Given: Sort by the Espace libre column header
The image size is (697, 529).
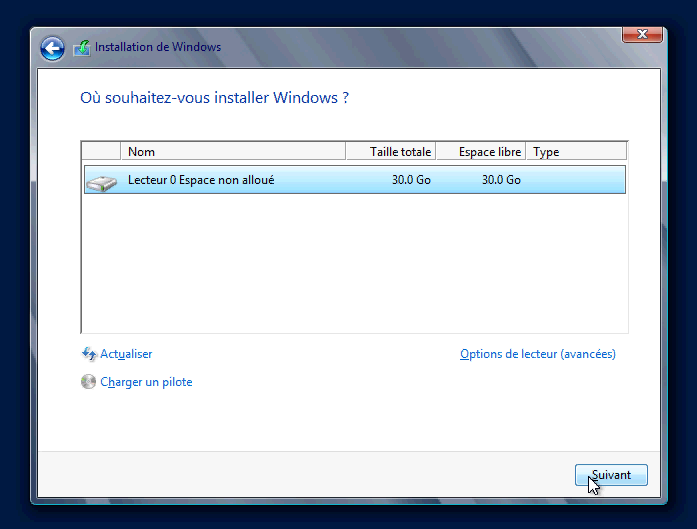Looking at the screenshot, I should (x=481, y=152).
